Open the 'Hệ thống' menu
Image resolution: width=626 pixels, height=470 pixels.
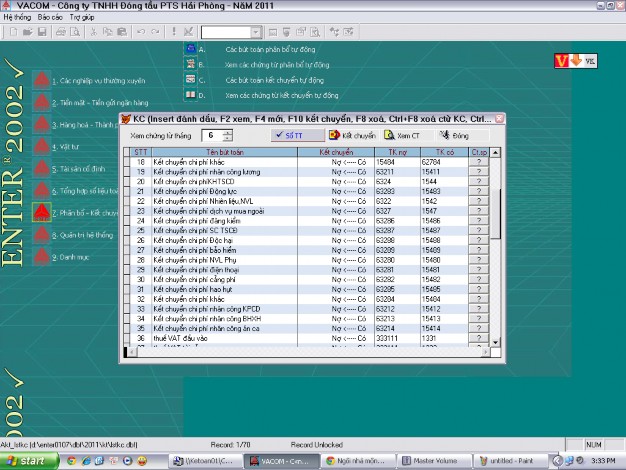[x=18, y=18]
